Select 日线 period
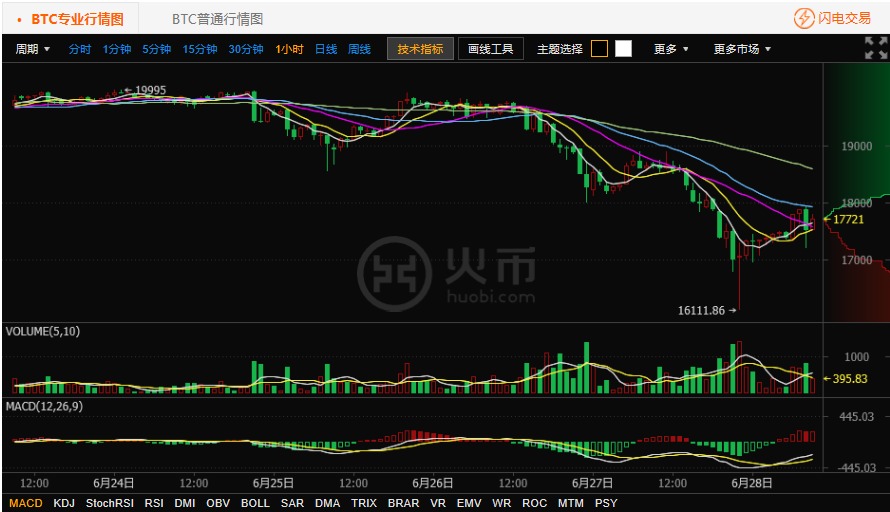890x512 pixels. click(x=326, y=49)
